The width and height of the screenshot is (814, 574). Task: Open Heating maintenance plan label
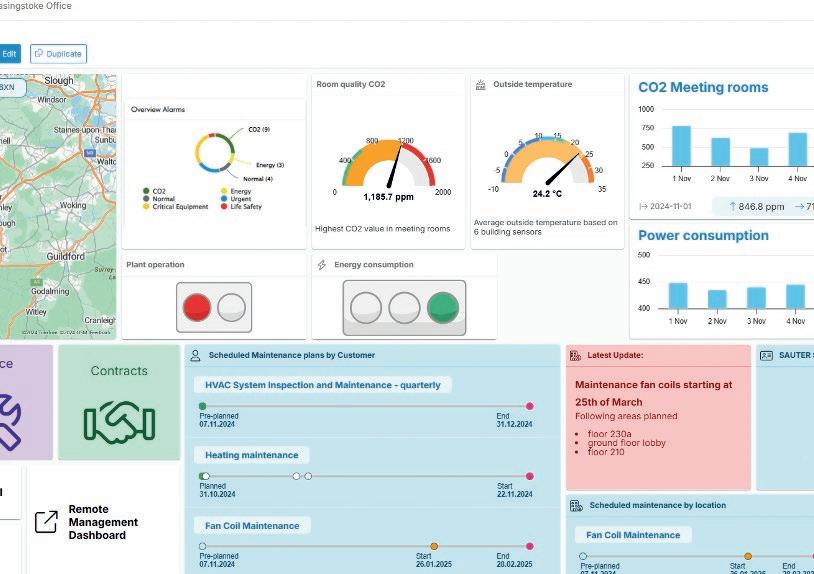point(252,455)
